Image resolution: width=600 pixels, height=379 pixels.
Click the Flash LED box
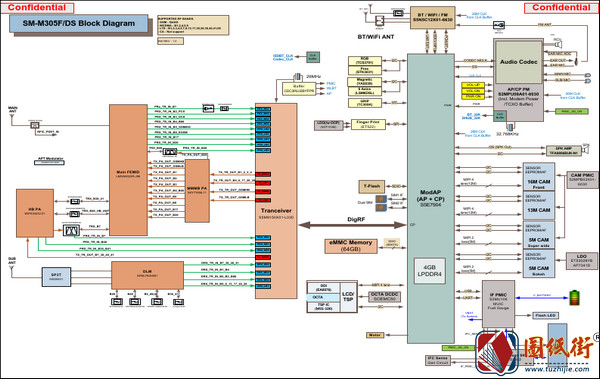tap(546, 315)
